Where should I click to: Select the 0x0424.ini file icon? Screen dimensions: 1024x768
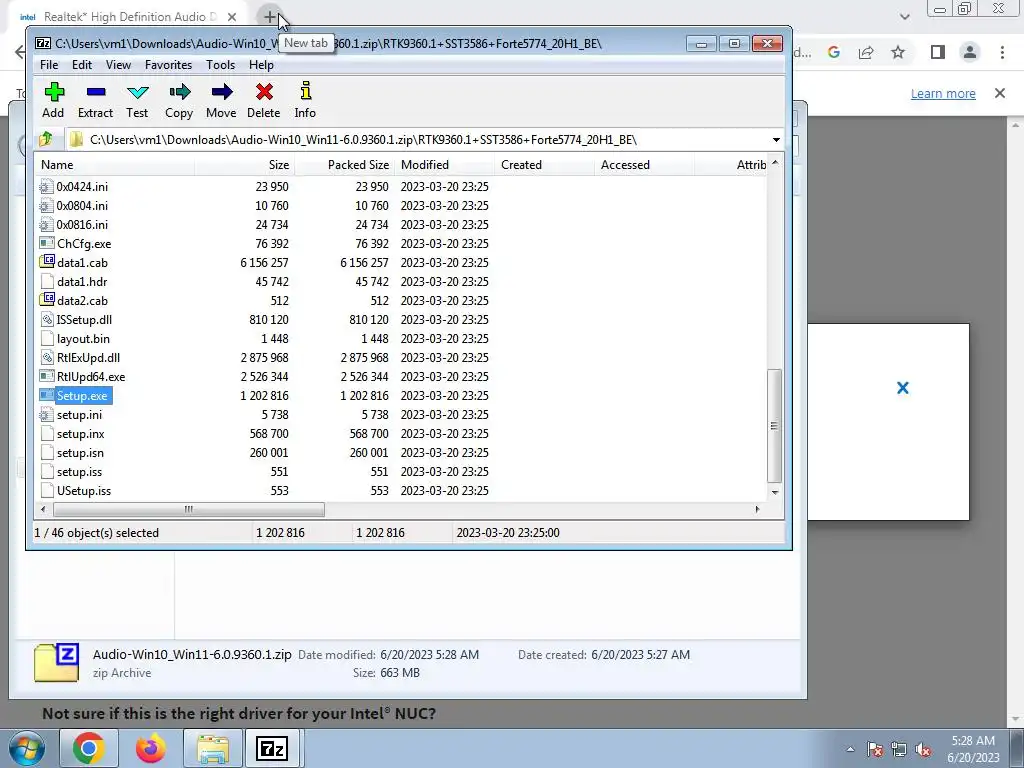tap(46, 187)
